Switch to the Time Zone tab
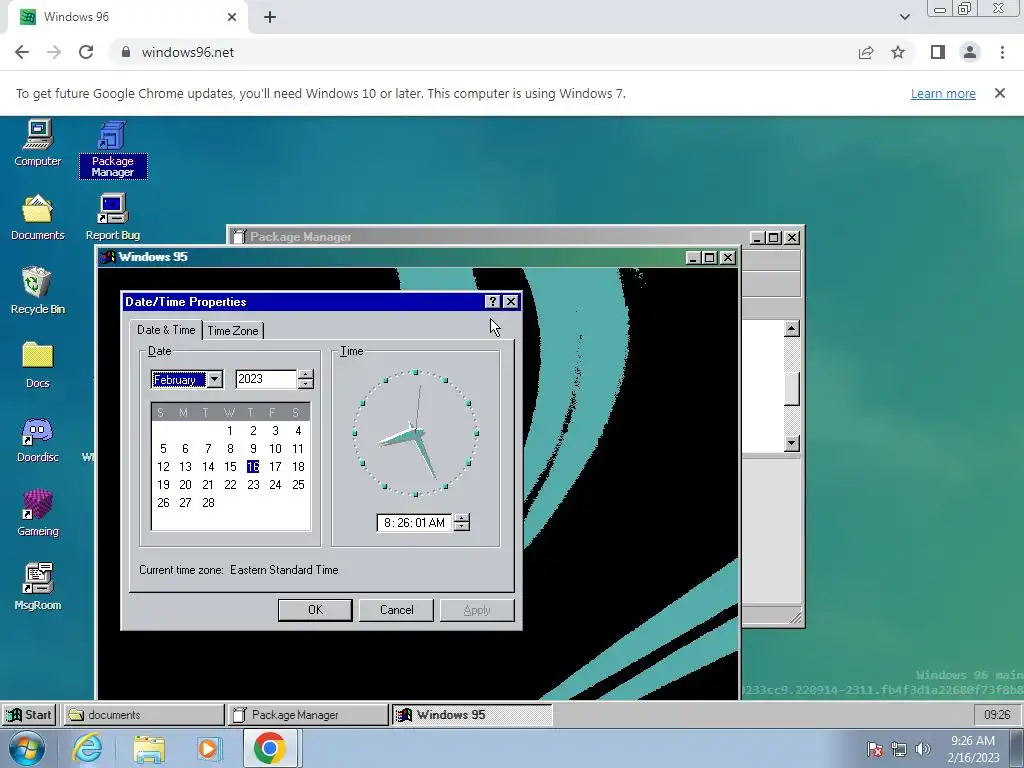Viewport: 1024px width, 768px height. [232, 330]
